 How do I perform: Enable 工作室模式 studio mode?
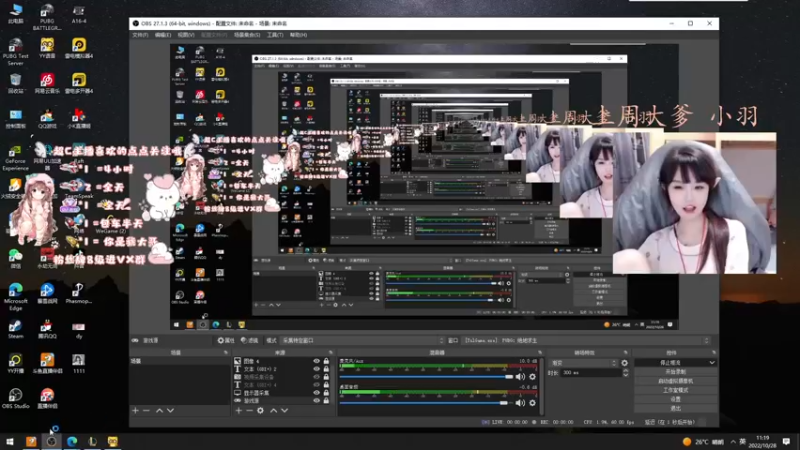tap(676, 390)
